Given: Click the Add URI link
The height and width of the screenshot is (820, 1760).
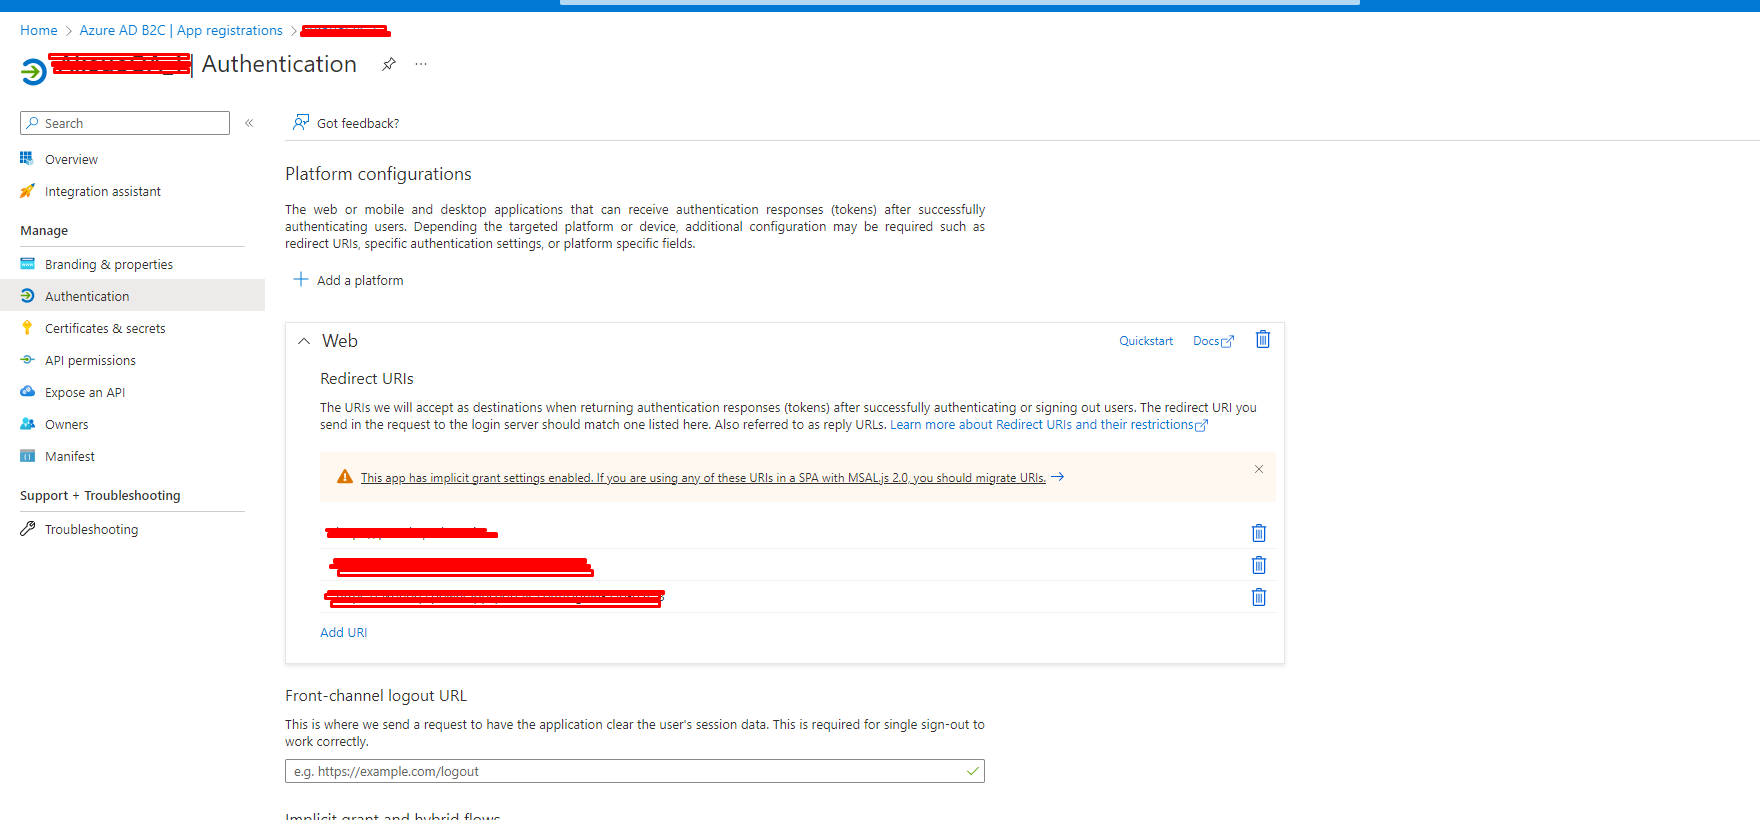Looking at the screenshot, I should point(343,633).
